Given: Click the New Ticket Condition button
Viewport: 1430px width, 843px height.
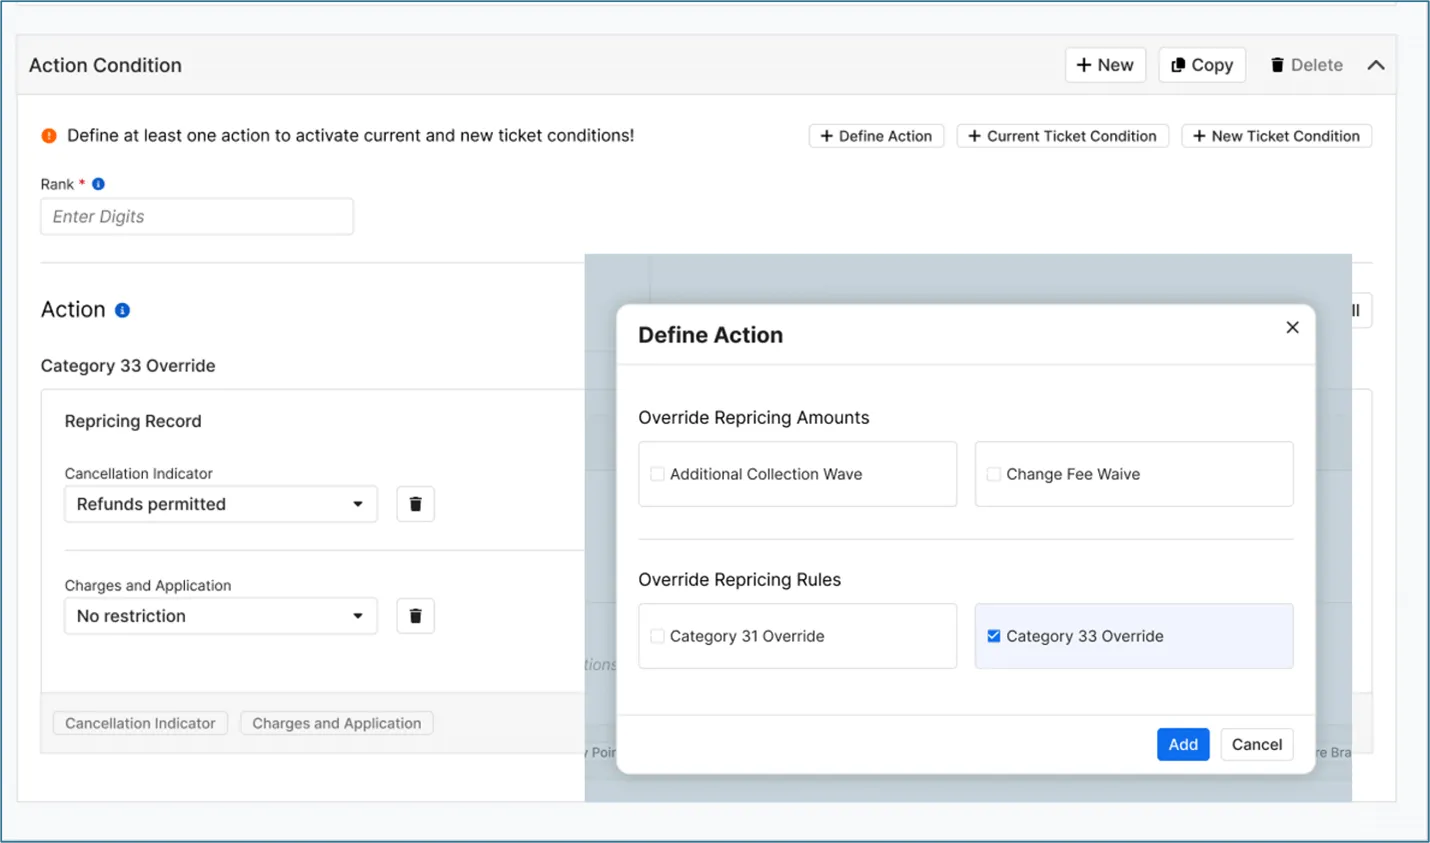Looking at the screenshot, I should (x=1276, y=136).
